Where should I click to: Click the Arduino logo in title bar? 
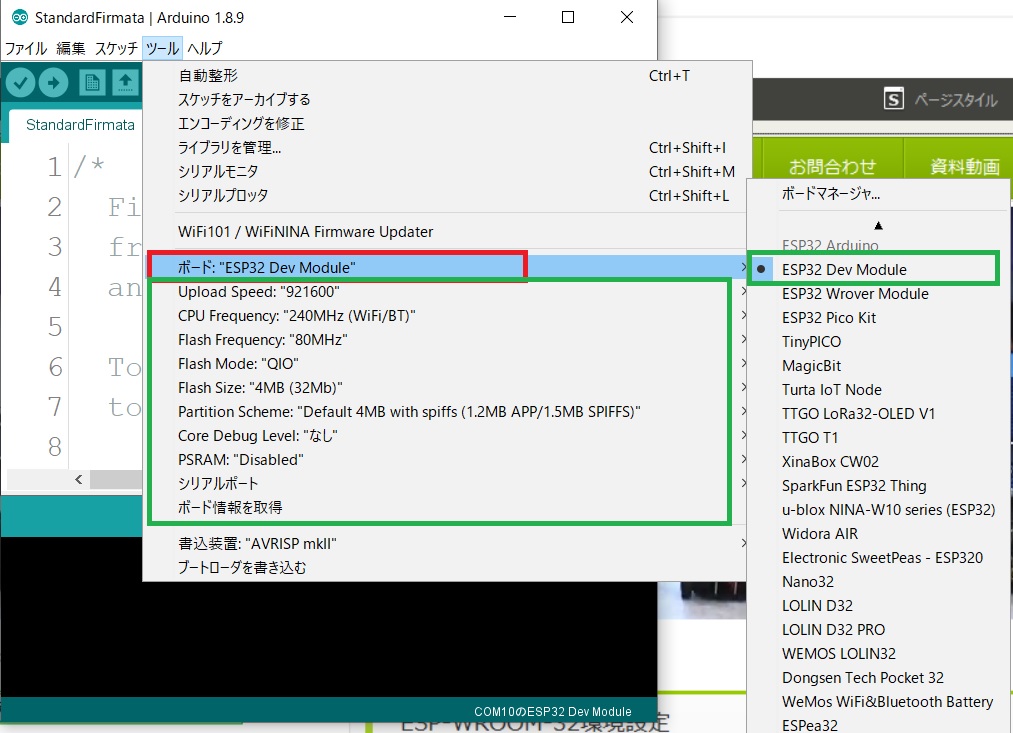[19, 17]
